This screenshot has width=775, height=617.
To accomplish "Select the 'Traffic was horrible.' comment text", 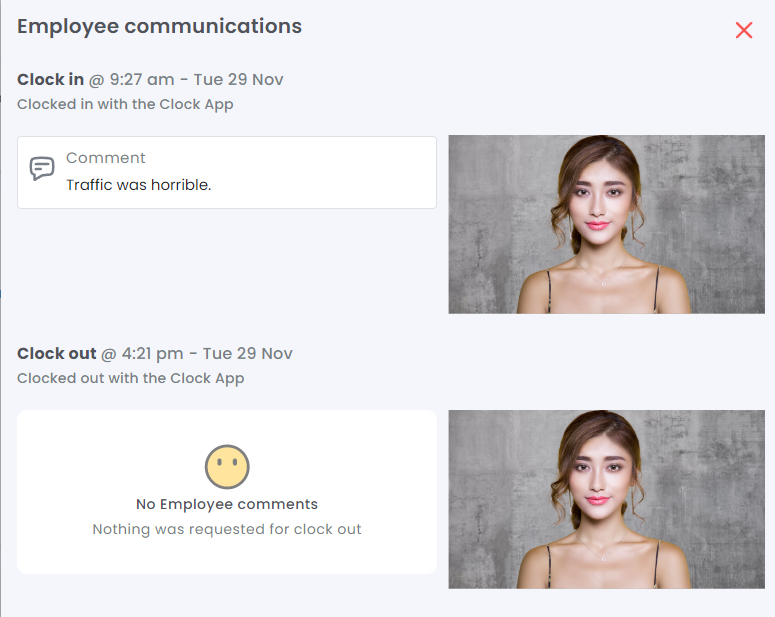I will click(x=138, y=185).
